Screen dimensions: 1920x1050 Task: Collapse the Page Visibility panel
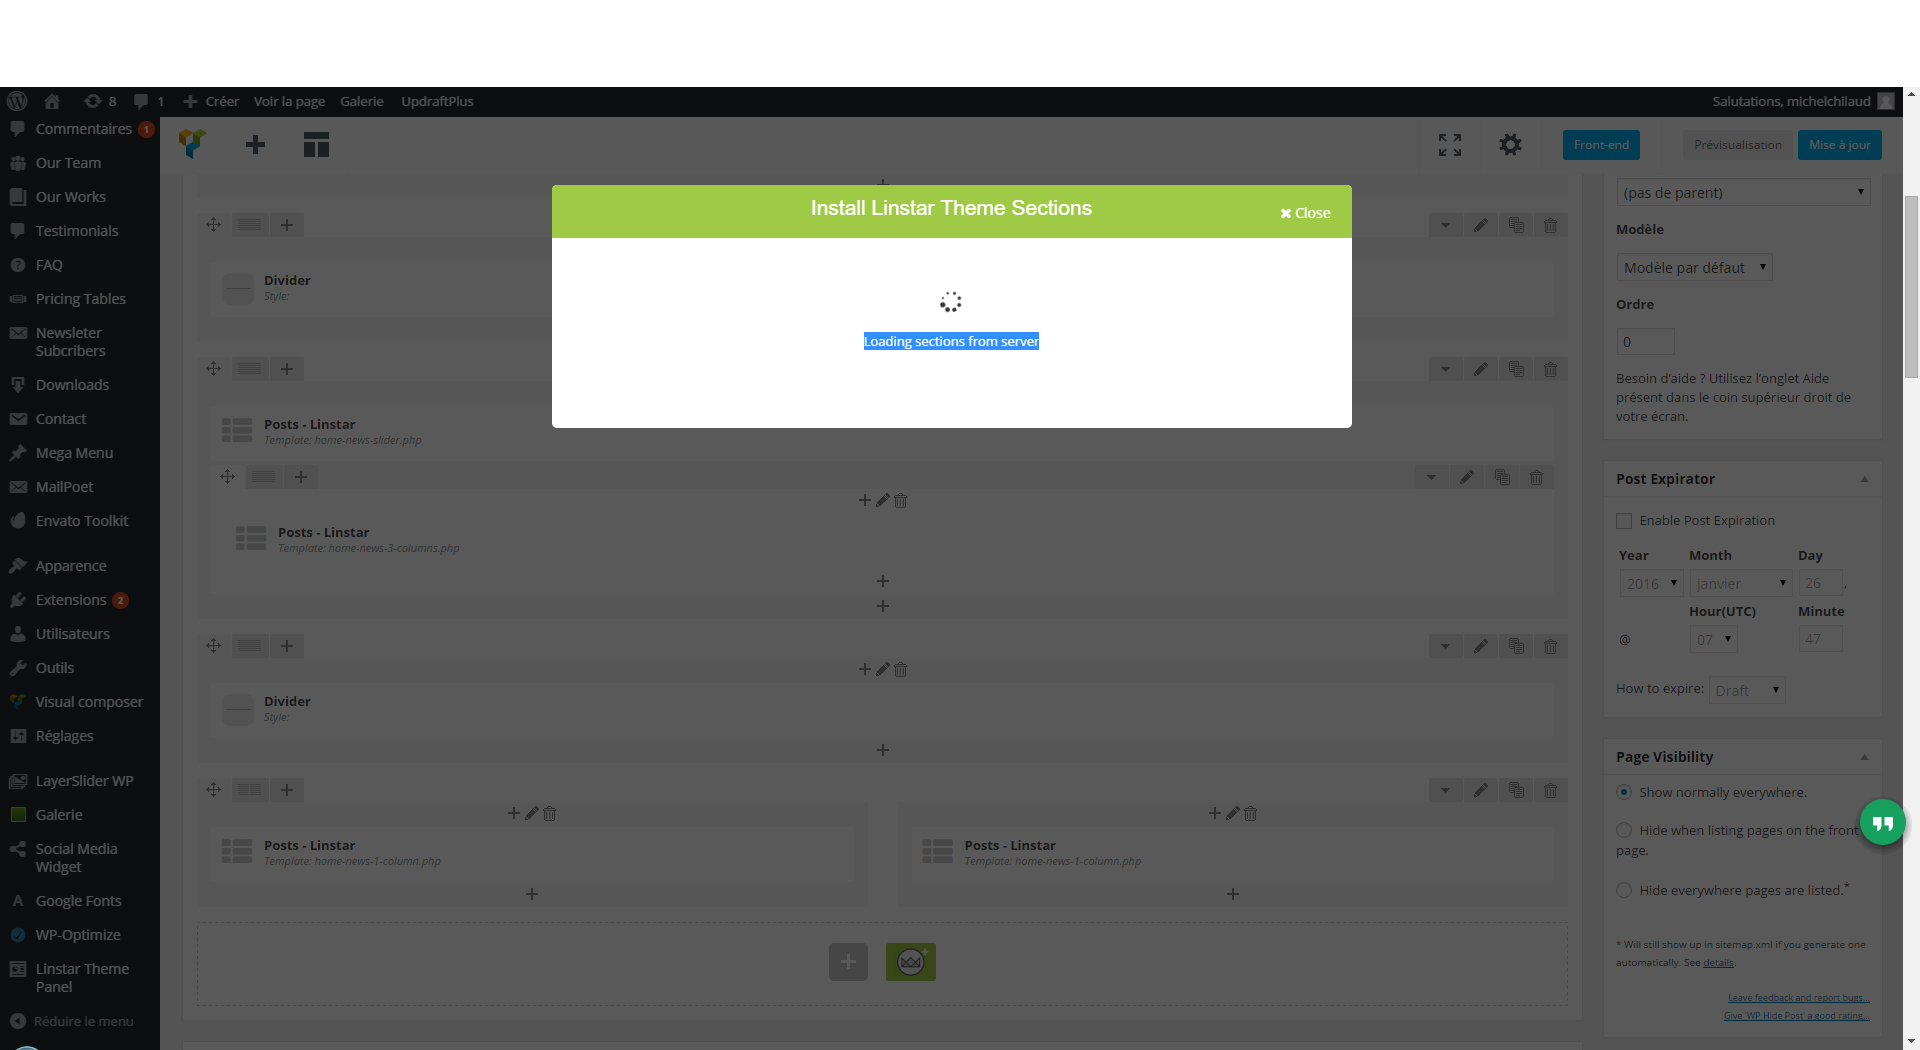click(1864, 757)
